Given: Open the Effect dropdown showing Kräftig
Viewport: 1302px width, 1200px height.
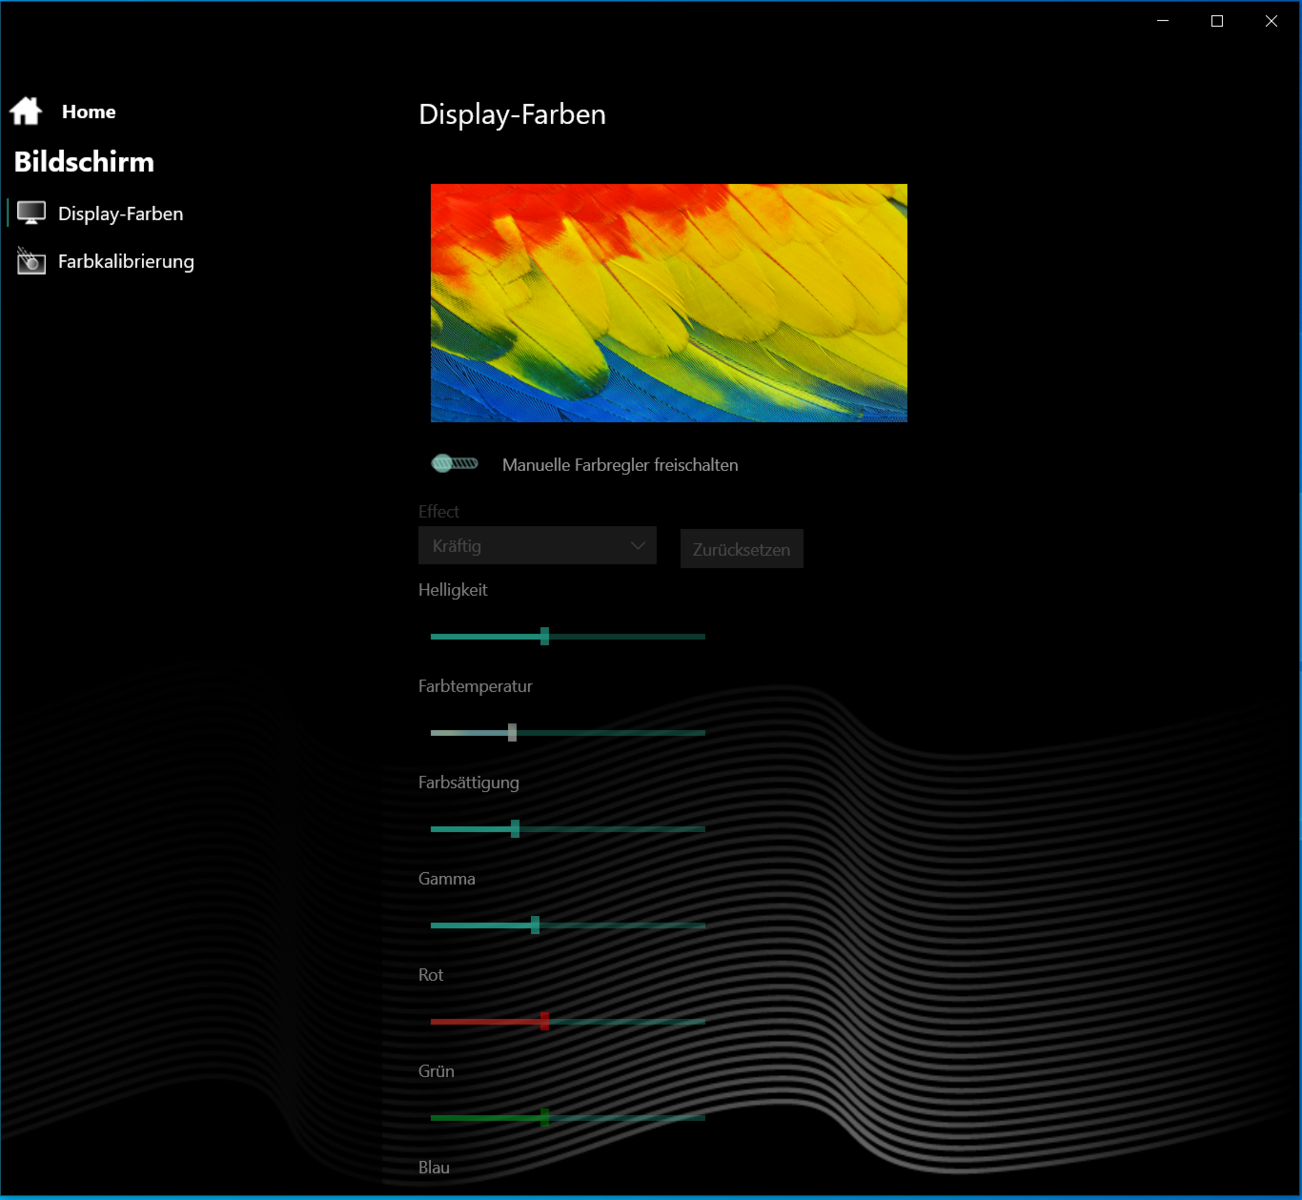Looking at the screenshot, I should (537, 546).
